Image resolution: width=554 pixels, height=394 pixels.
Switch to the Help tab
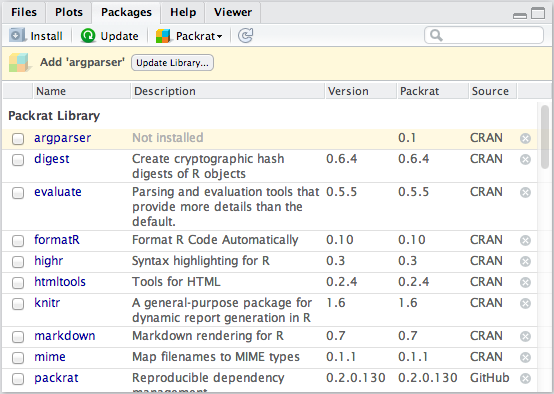pyautogui.click(x=183, y=12)
